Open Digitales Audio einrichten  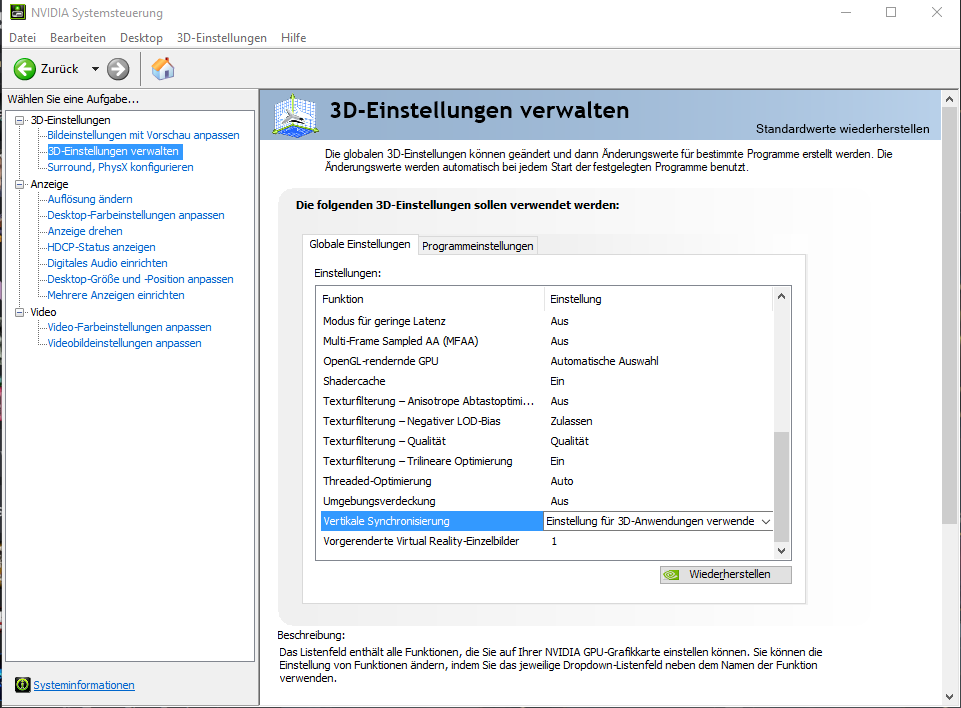click(107, 262)
